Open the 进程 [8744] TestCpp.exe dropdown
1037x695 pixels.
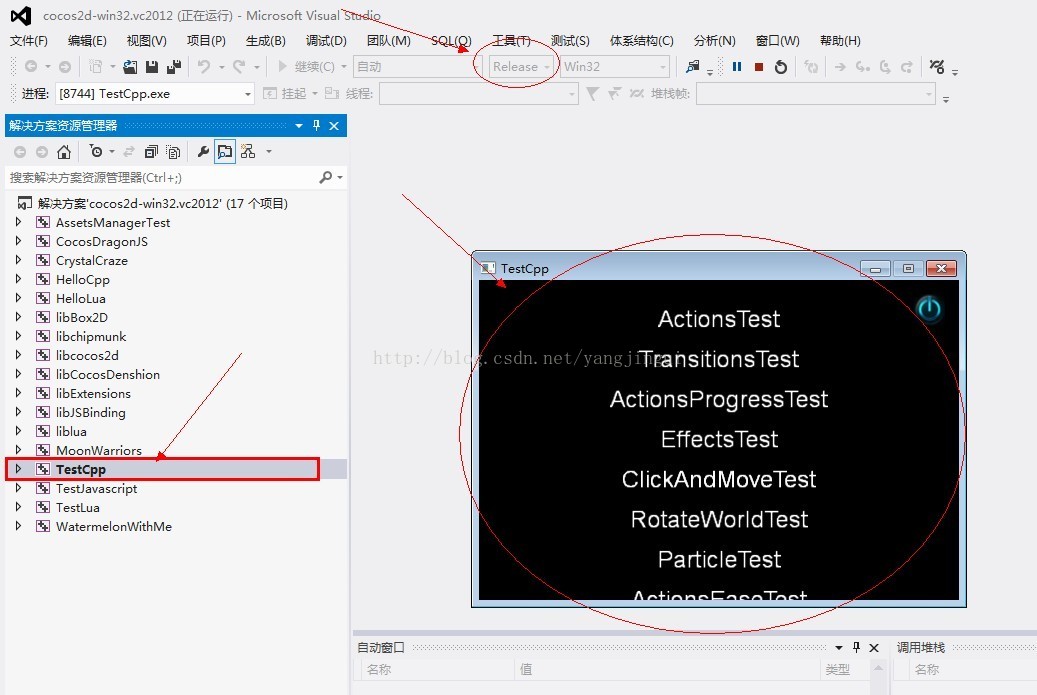pyautogui.click(x=155, y=94)
